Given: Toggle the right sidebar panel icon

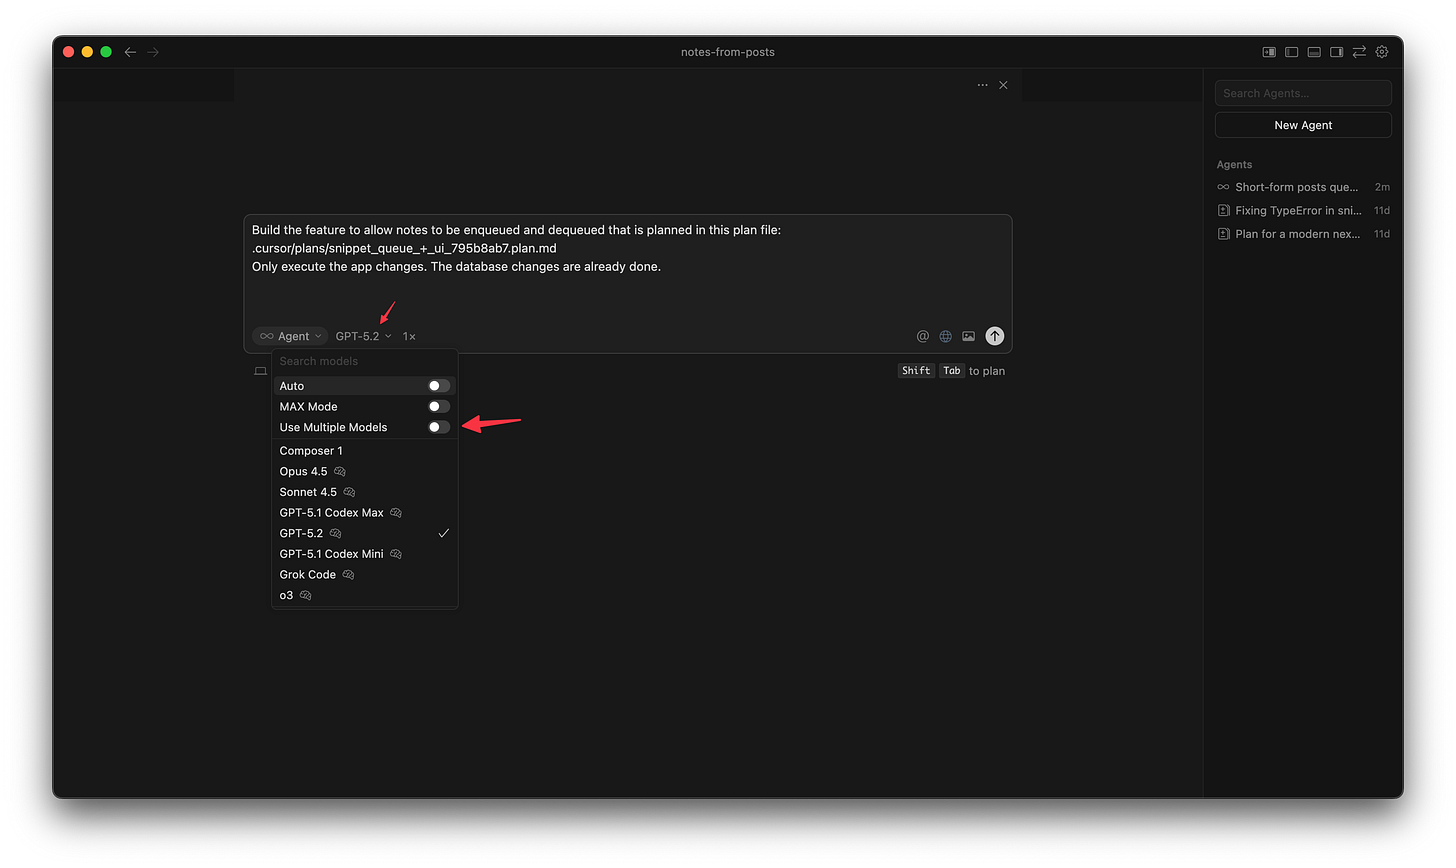Looking at the screenshot, I should pyautogui.click(x=1336, y=51).
